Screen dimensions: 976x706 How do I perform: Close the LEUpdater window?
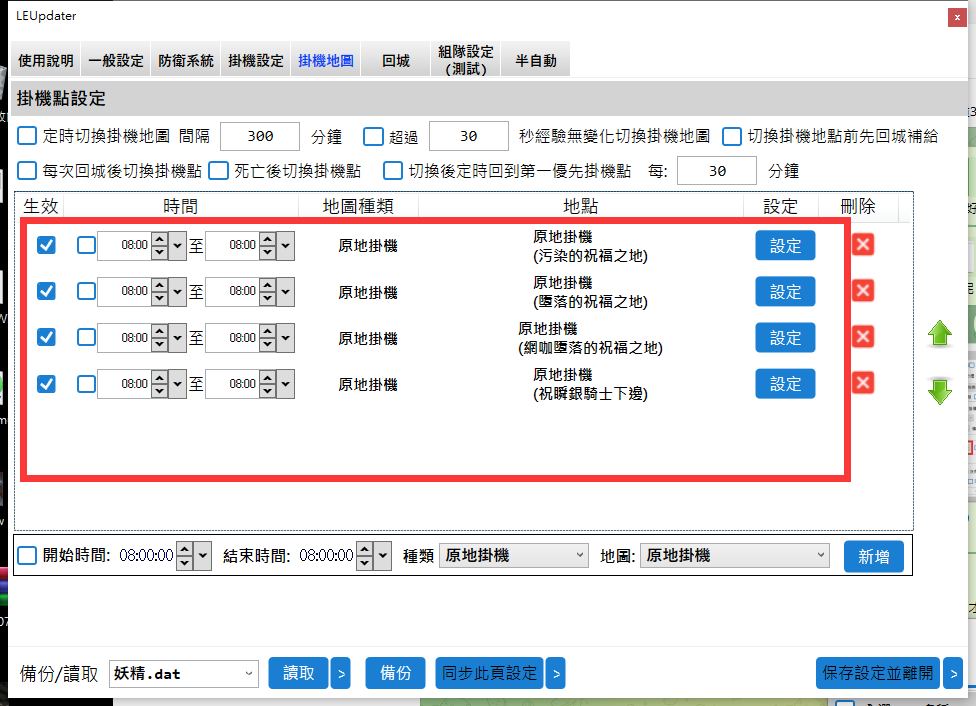tap(957, 17)
